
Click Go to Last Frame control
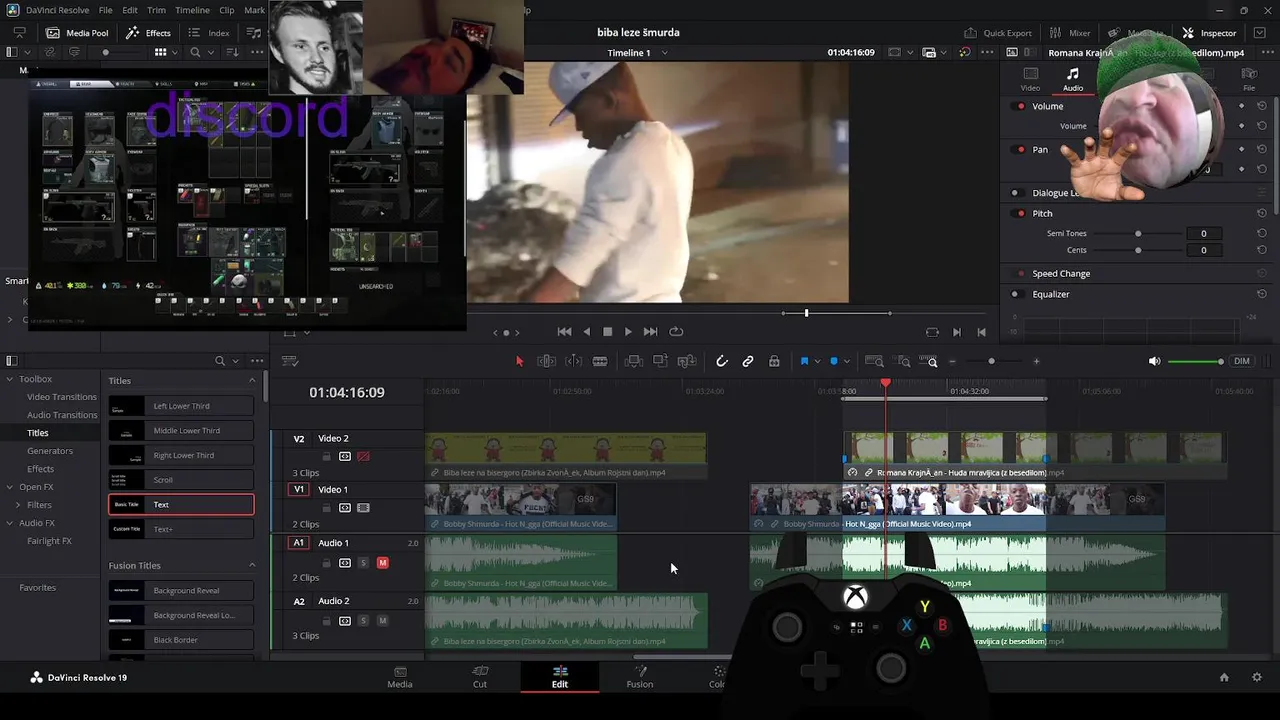click(650, 332)
